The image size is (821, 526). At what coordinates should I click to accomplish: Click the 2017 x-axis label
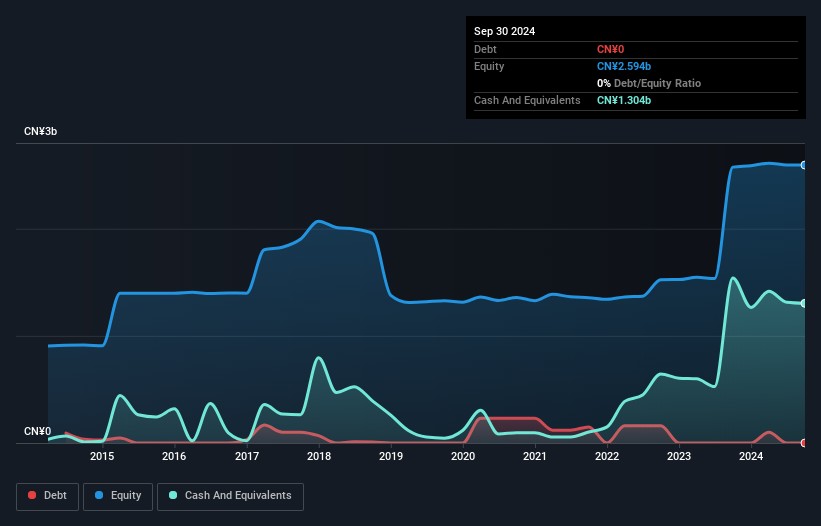[x=247, y=456]
